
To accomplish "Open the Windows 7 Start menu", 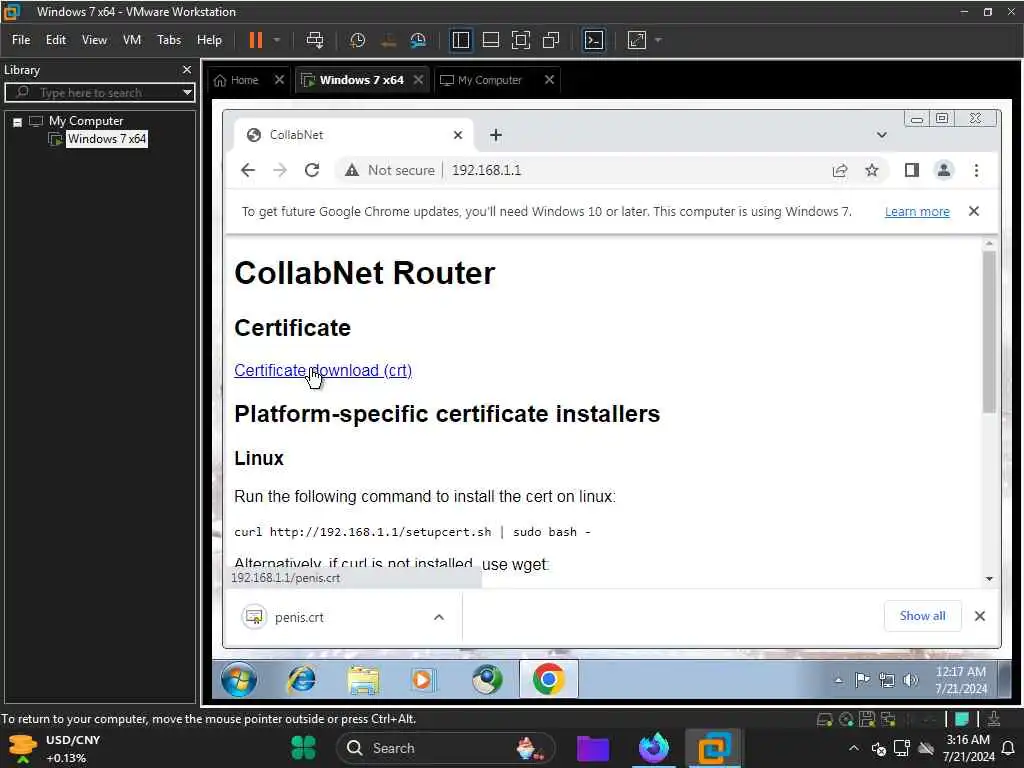I will click(239, 680).
